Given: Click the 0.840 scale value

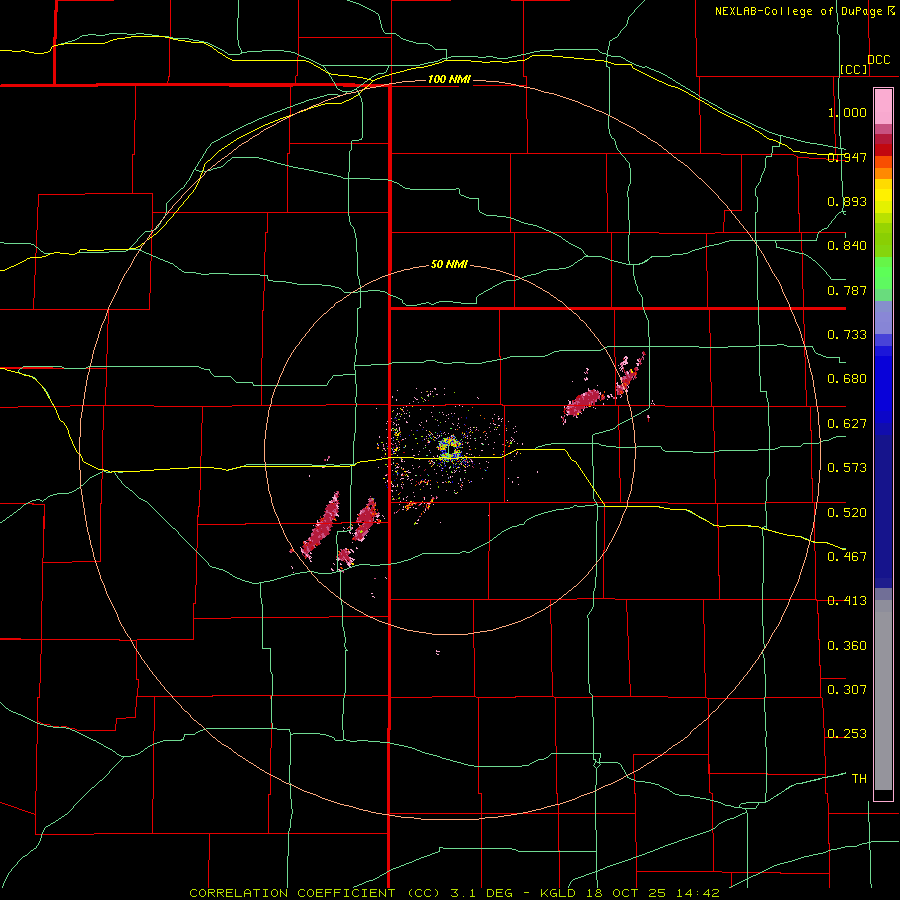Looking at the screenshot, I should tap(847, 246).
